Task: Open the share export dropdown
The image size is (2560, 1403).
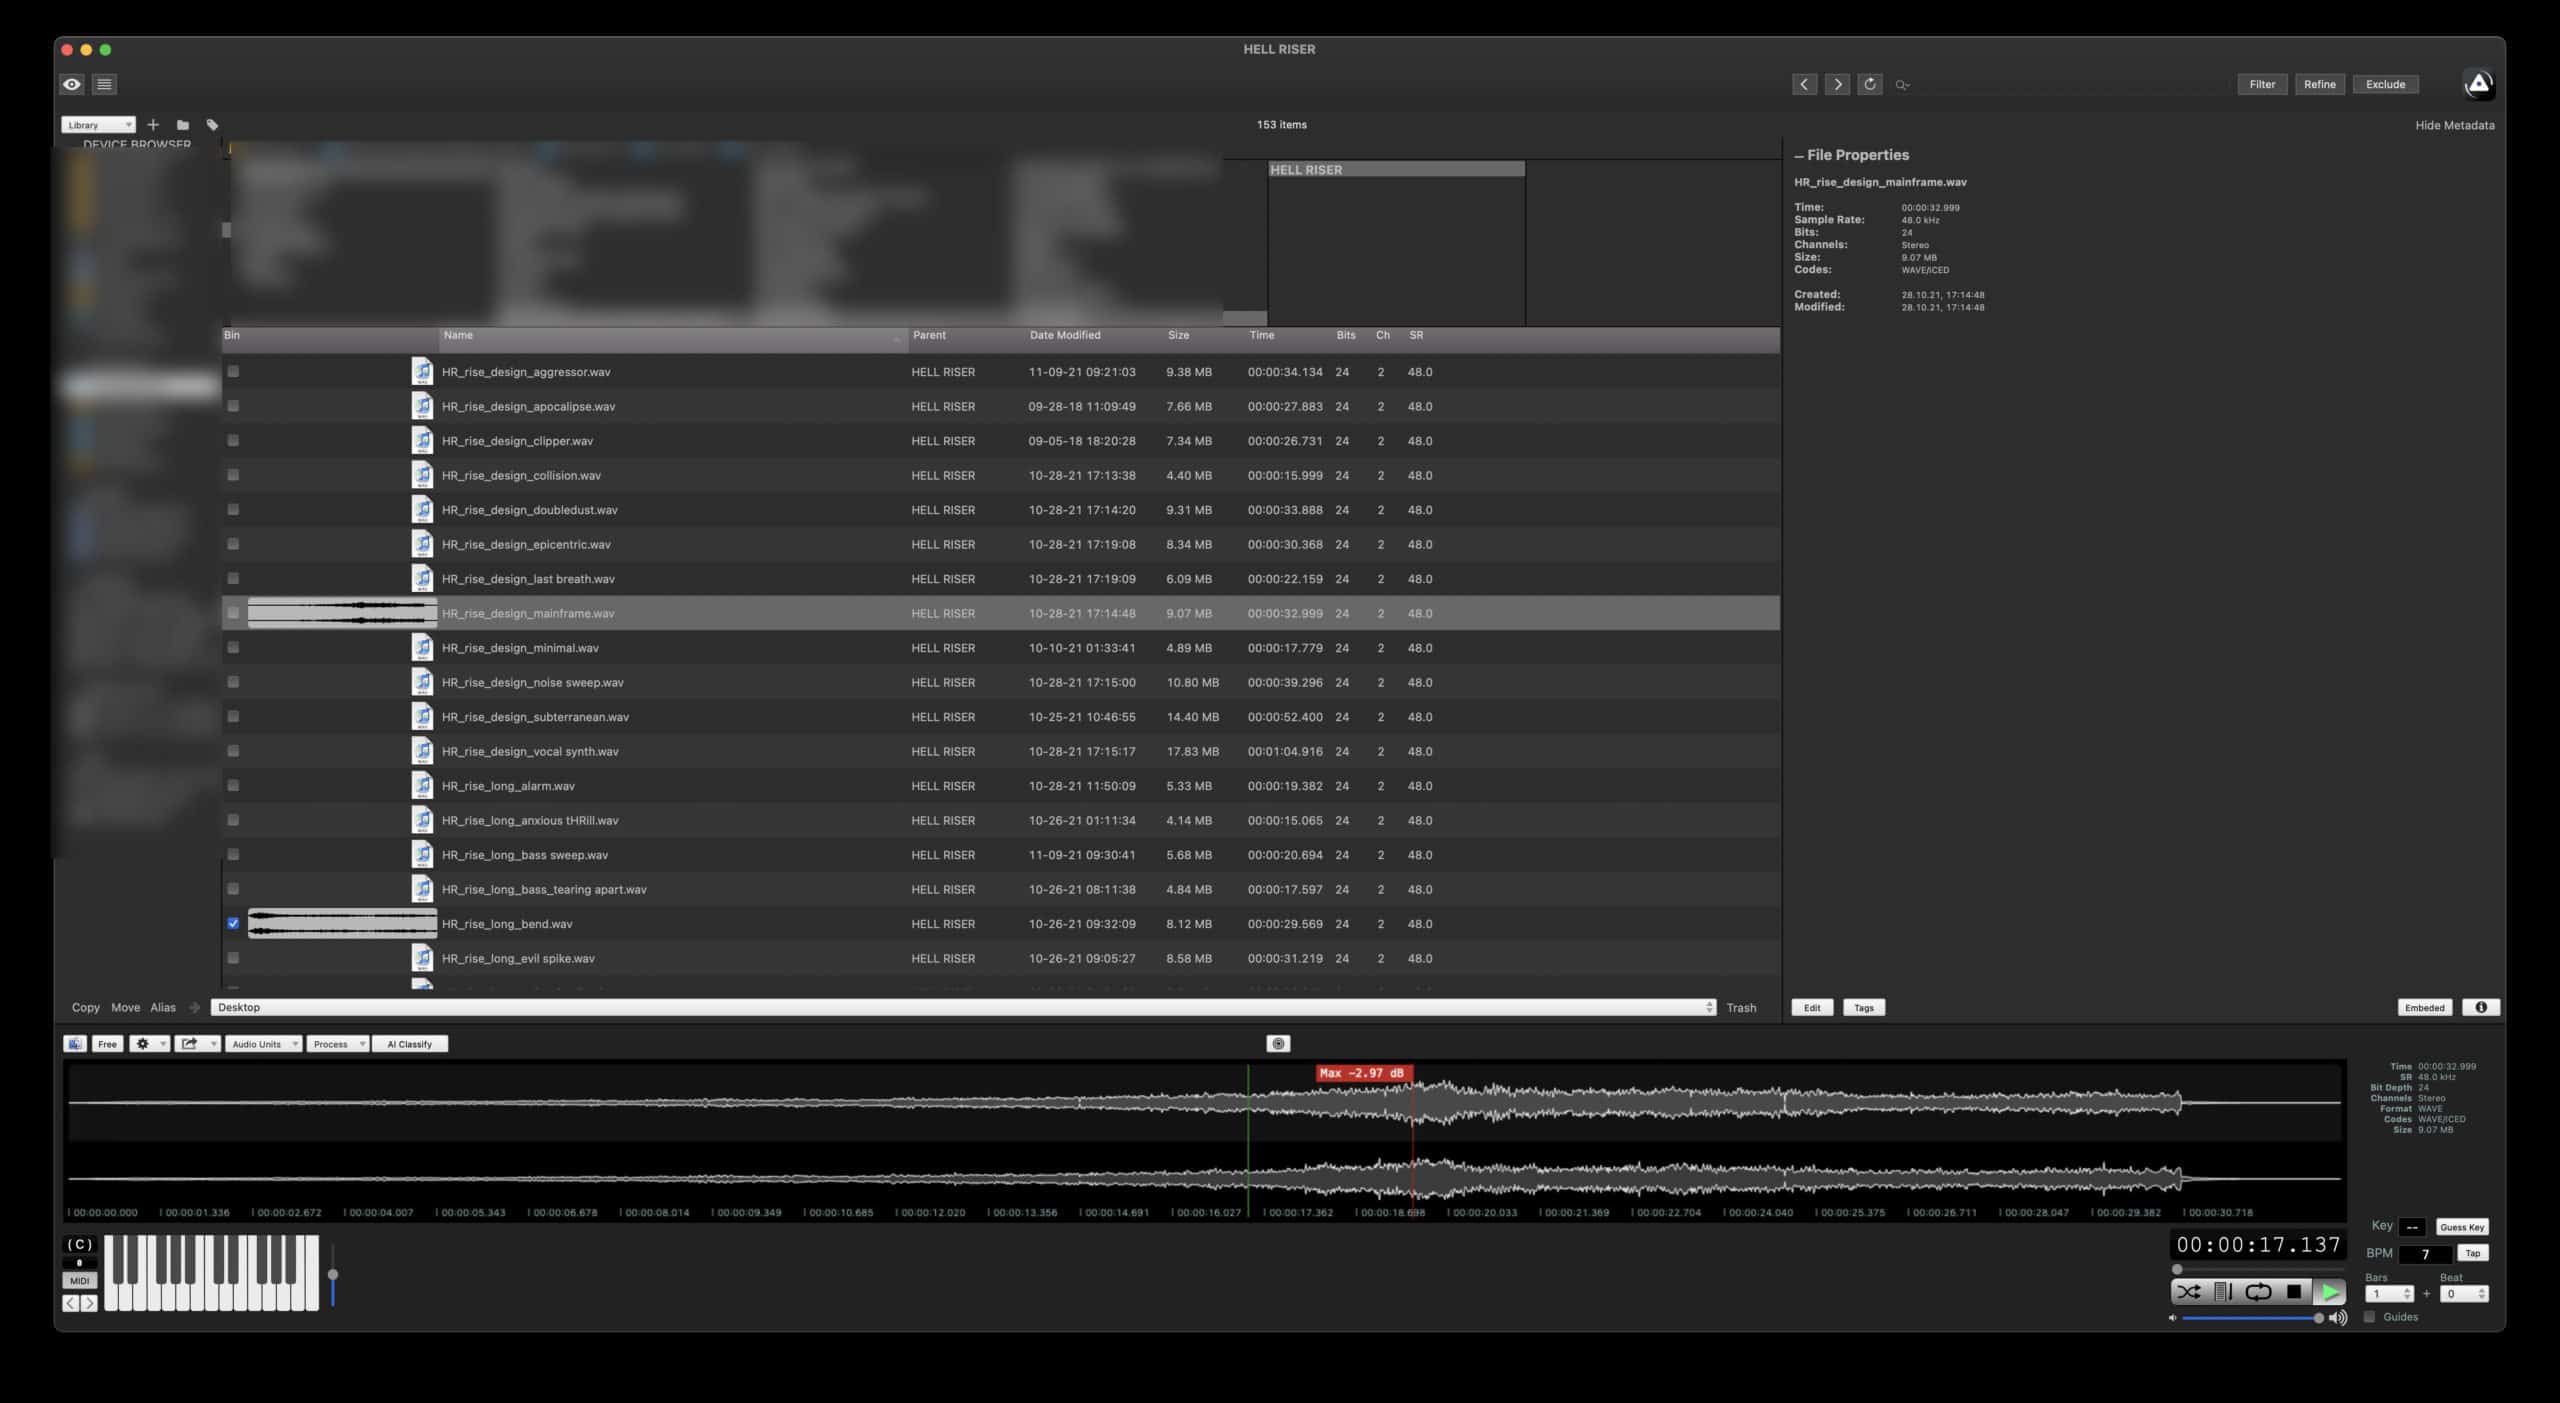Action: click(x=196, y=1044)
